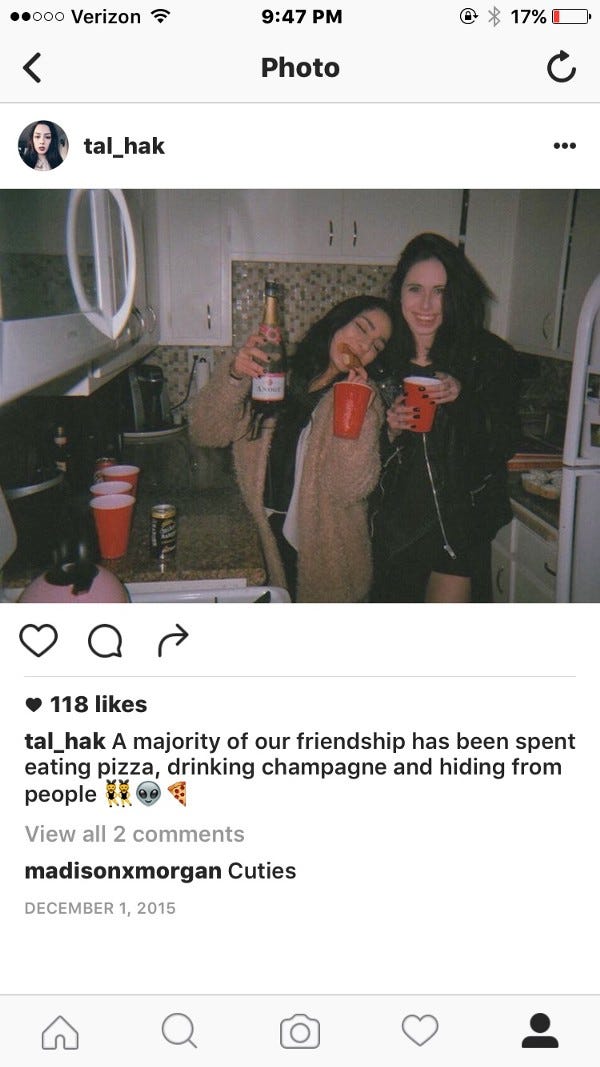Expand View all 2 comments

135,834
